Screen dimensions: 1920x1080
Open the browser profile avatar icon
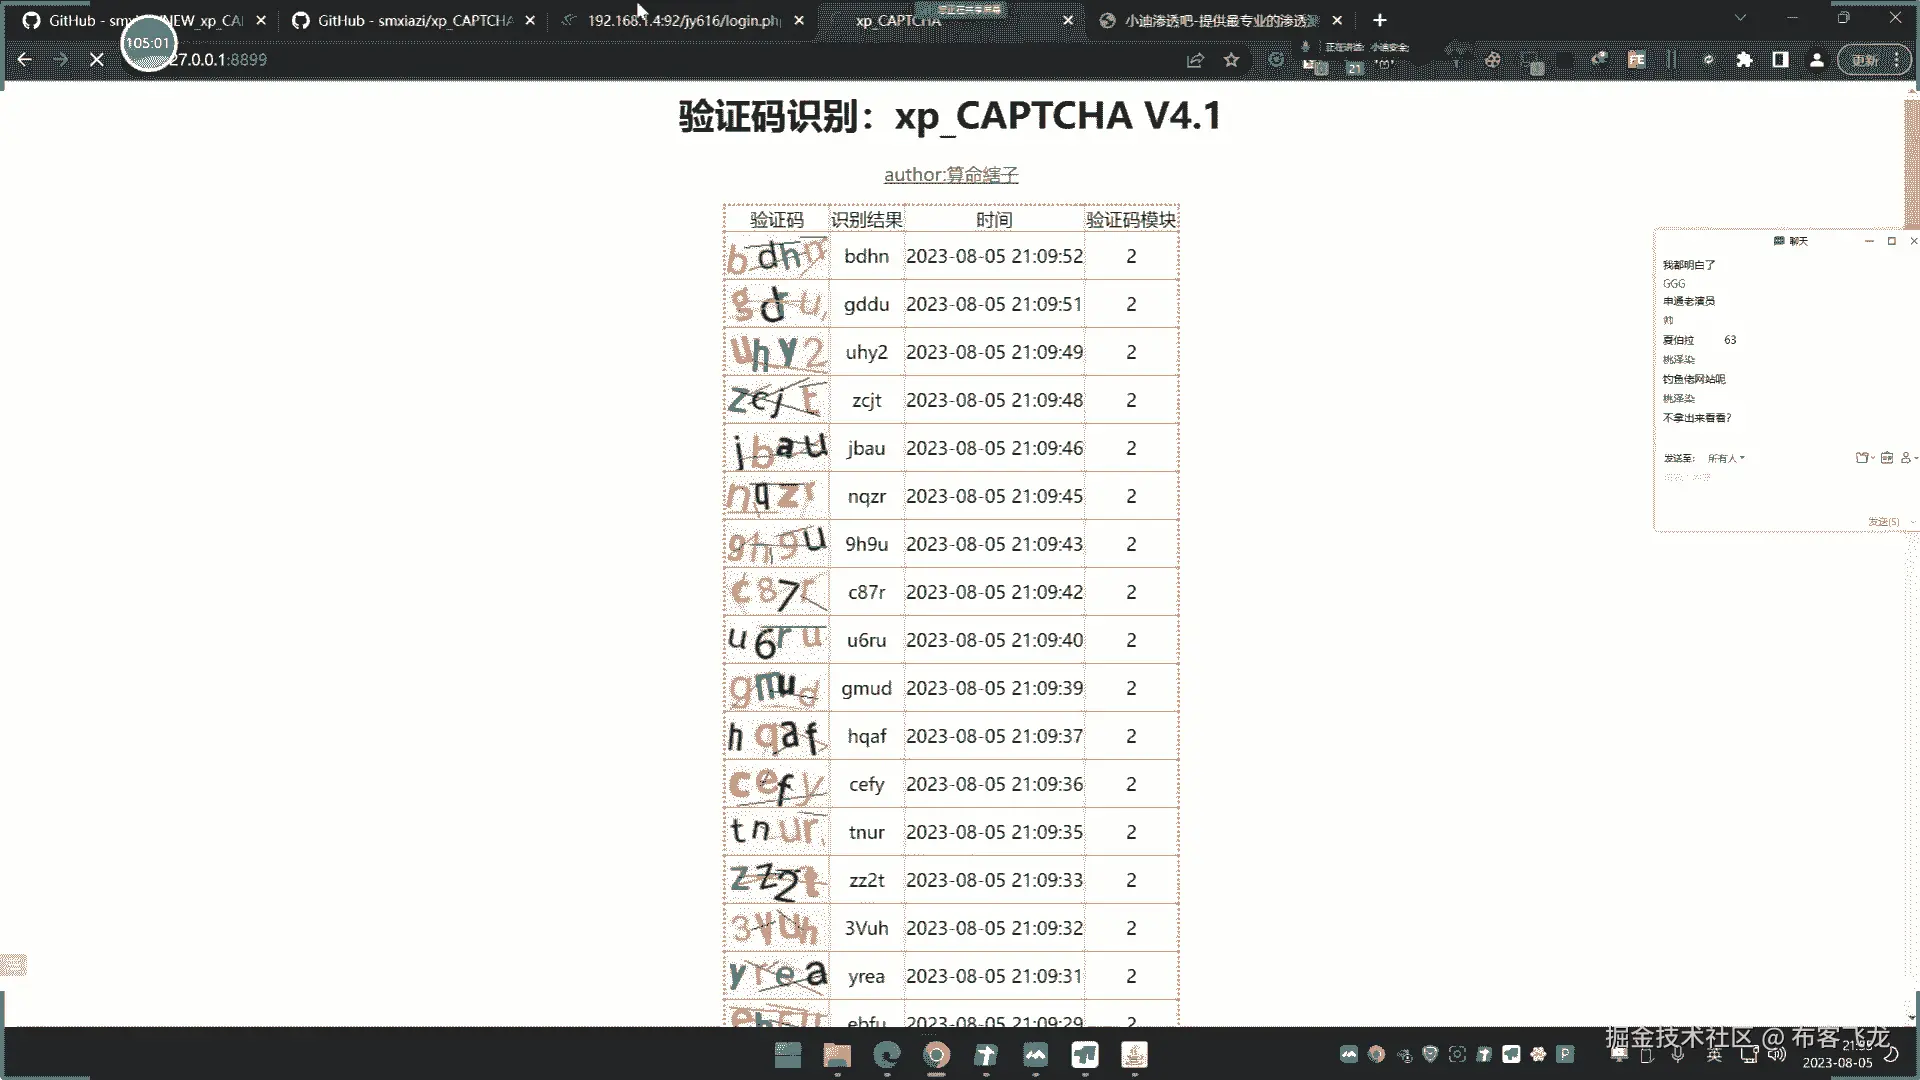pos(1816,60)
